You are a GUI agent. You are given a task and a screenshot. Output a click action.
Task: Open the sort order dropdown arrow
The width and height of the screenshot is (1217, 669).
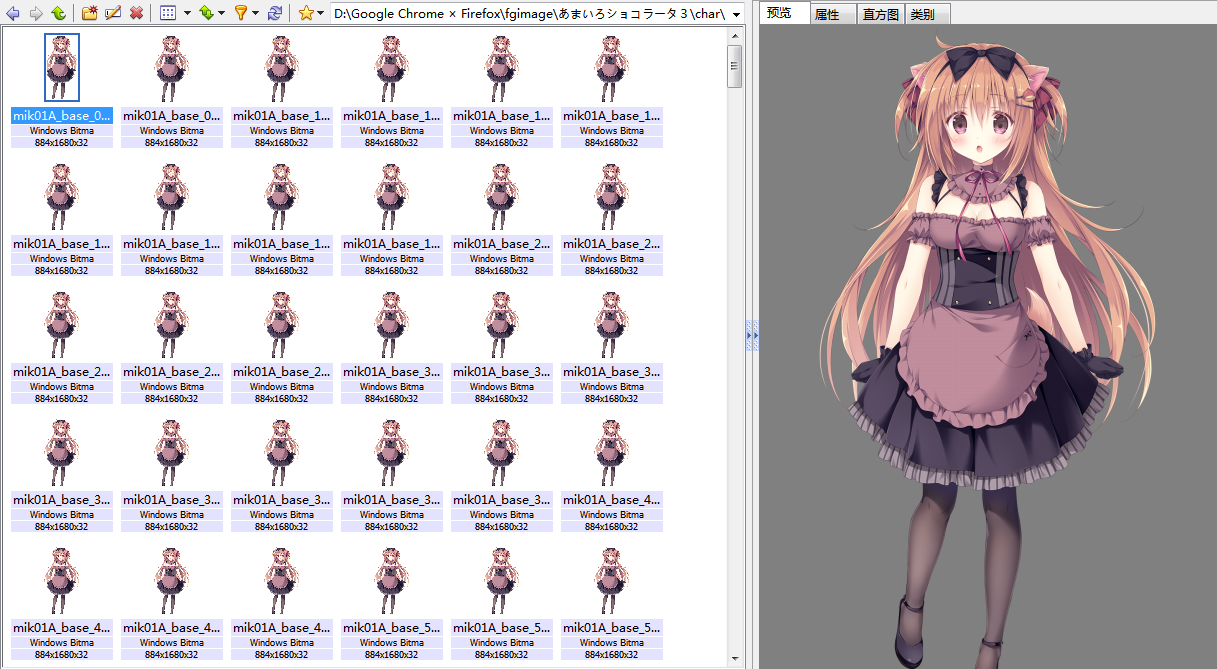221,14
